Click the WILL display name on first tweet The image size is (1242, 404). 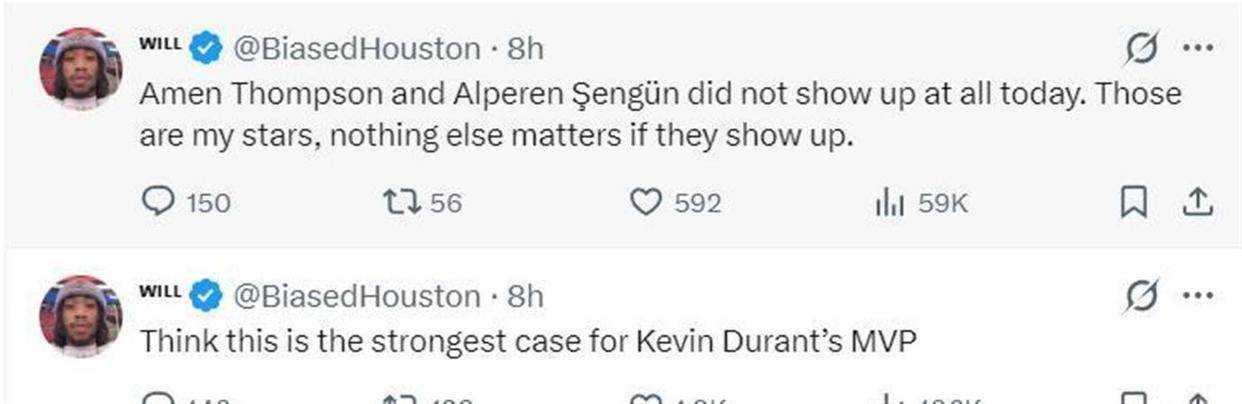coord(159,44)
